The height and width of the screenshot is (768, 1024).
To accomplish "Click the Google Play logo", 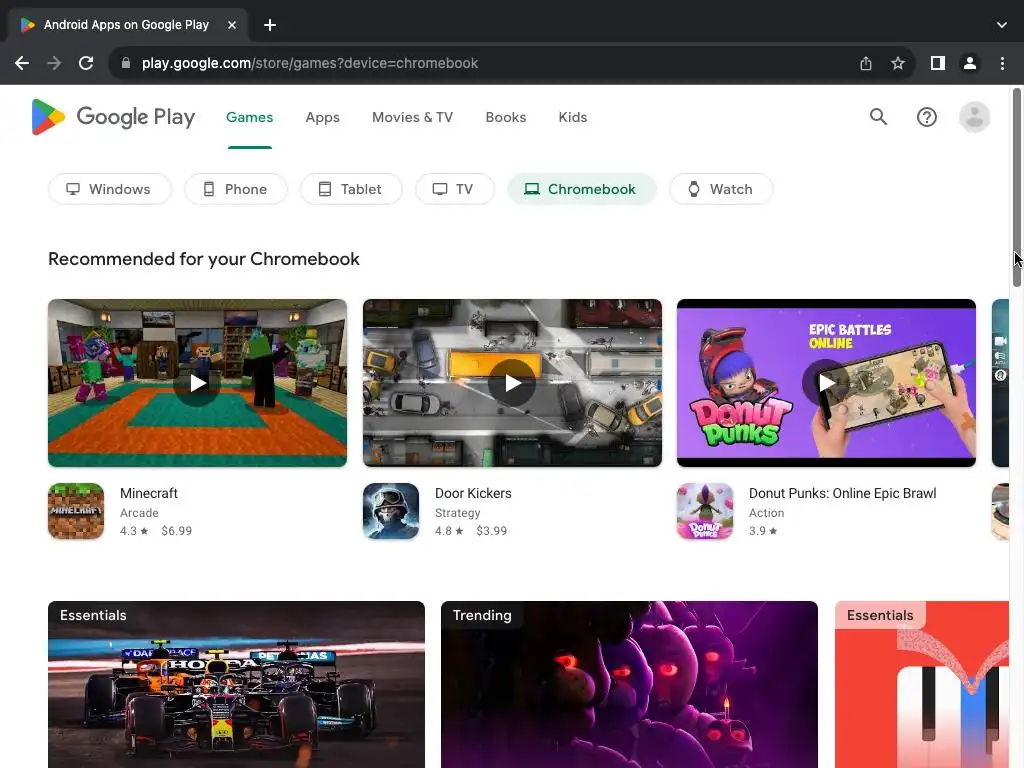I will [113, 117].
